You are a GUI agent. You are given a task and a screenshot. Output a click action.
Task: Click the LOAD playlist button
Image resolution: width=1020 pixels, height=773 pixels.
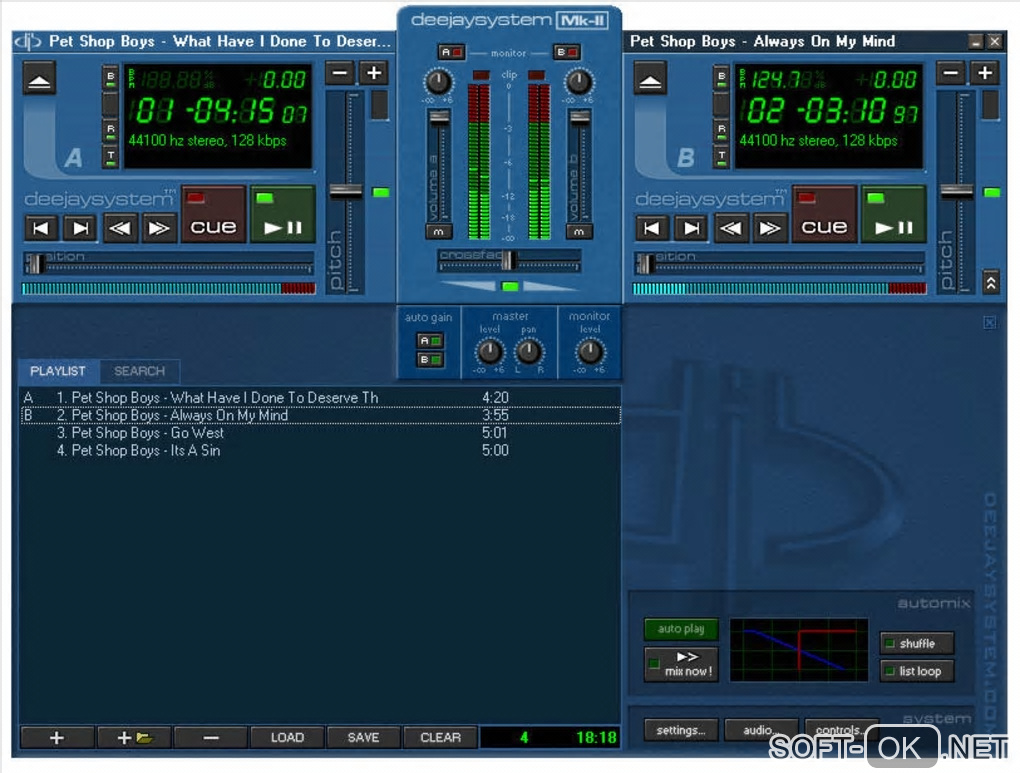(x=287, y=738)
